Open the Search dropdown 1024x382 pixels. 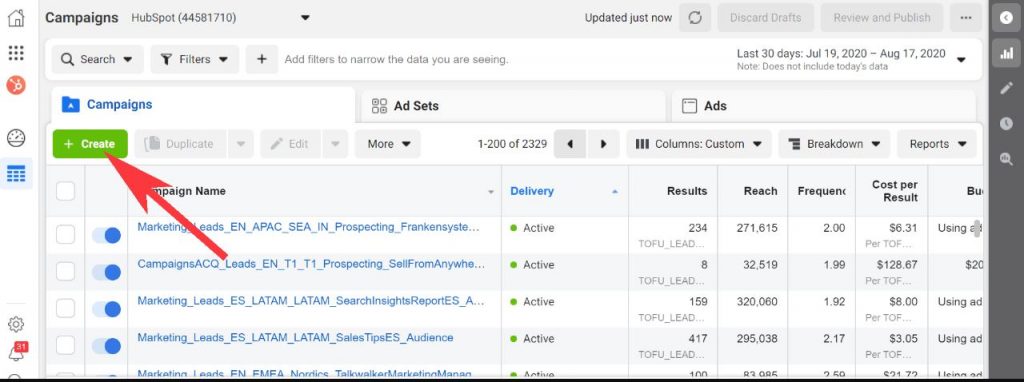coord(97,59)
